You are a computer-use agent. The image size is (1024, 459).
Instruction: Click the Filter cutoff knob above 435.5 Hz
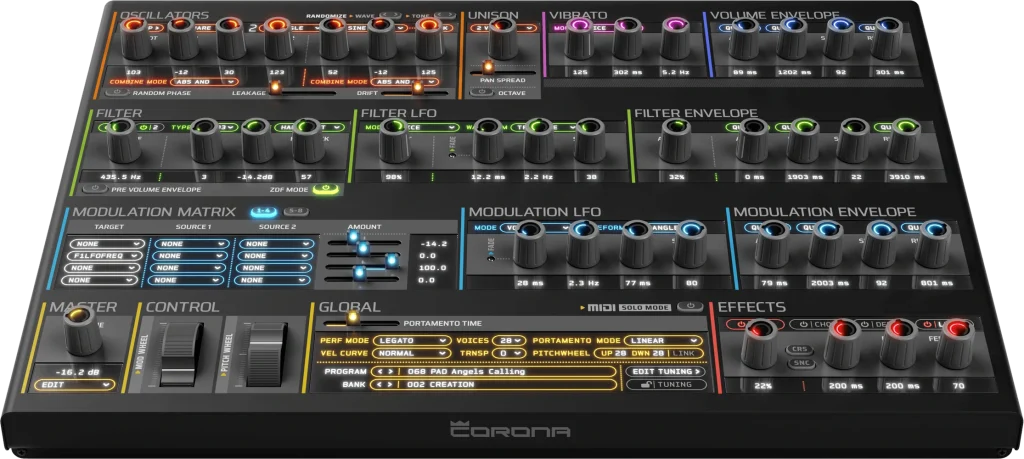pos(123,140)
